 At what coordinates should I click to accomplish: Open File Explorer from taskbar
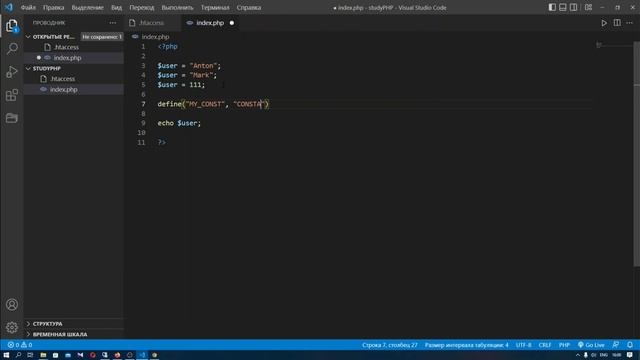[x=43, y=355]
